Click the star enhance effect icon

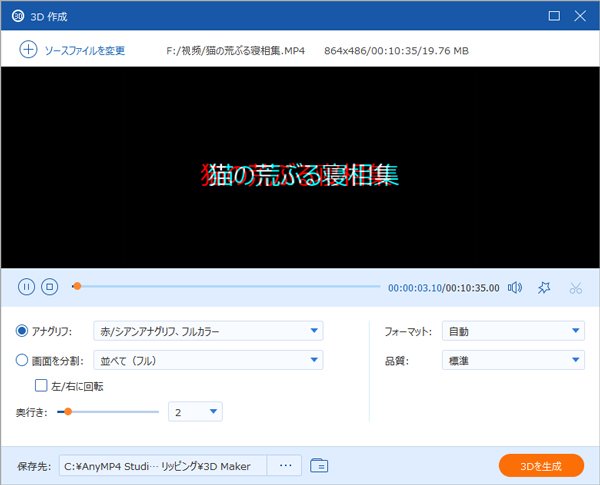pos(544,287)
